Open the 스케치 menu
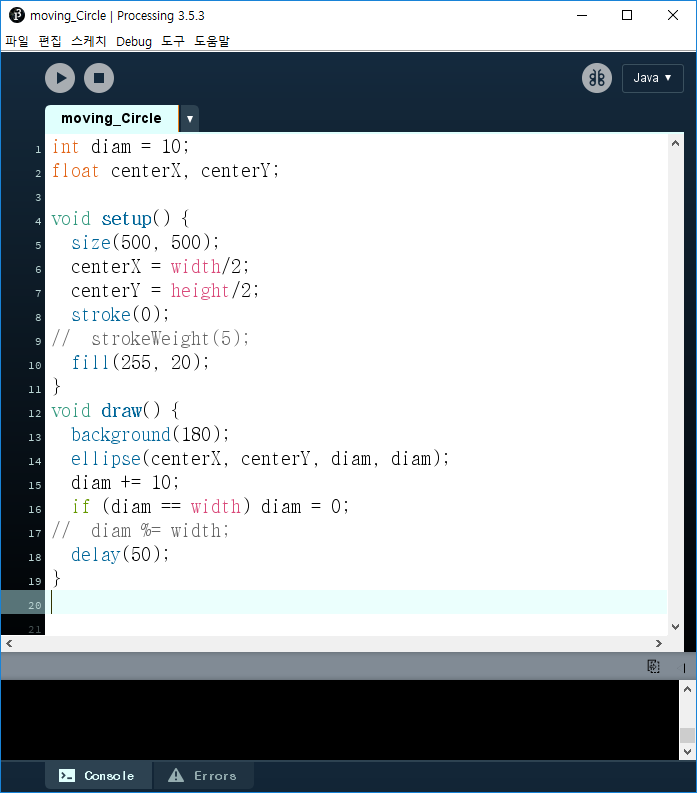This screenshot has height=793, width=697. pyautogui.click(x=89, y=41)
